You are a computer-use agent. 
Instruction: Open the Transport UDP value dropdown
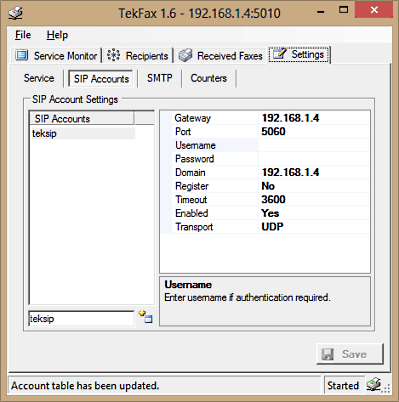(314, 227)
